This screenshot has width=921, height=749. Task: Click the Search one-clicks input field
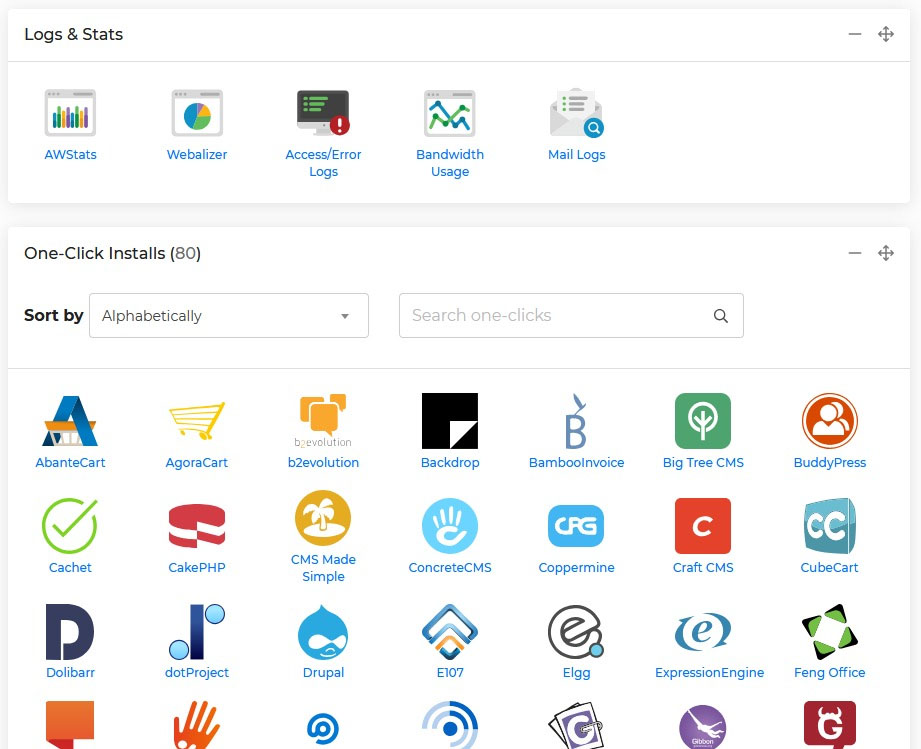tap(555, 316)
